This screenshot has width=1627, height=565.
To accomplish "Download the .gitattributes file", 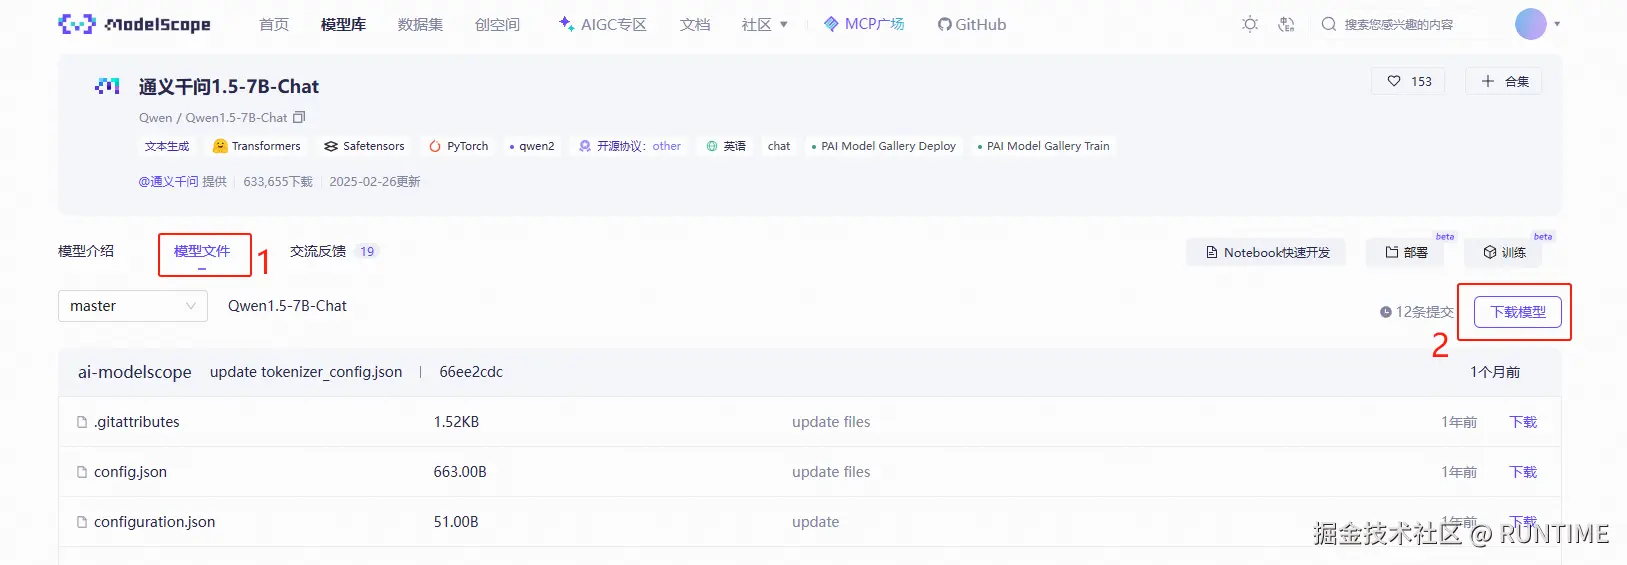I will 1523,422.
